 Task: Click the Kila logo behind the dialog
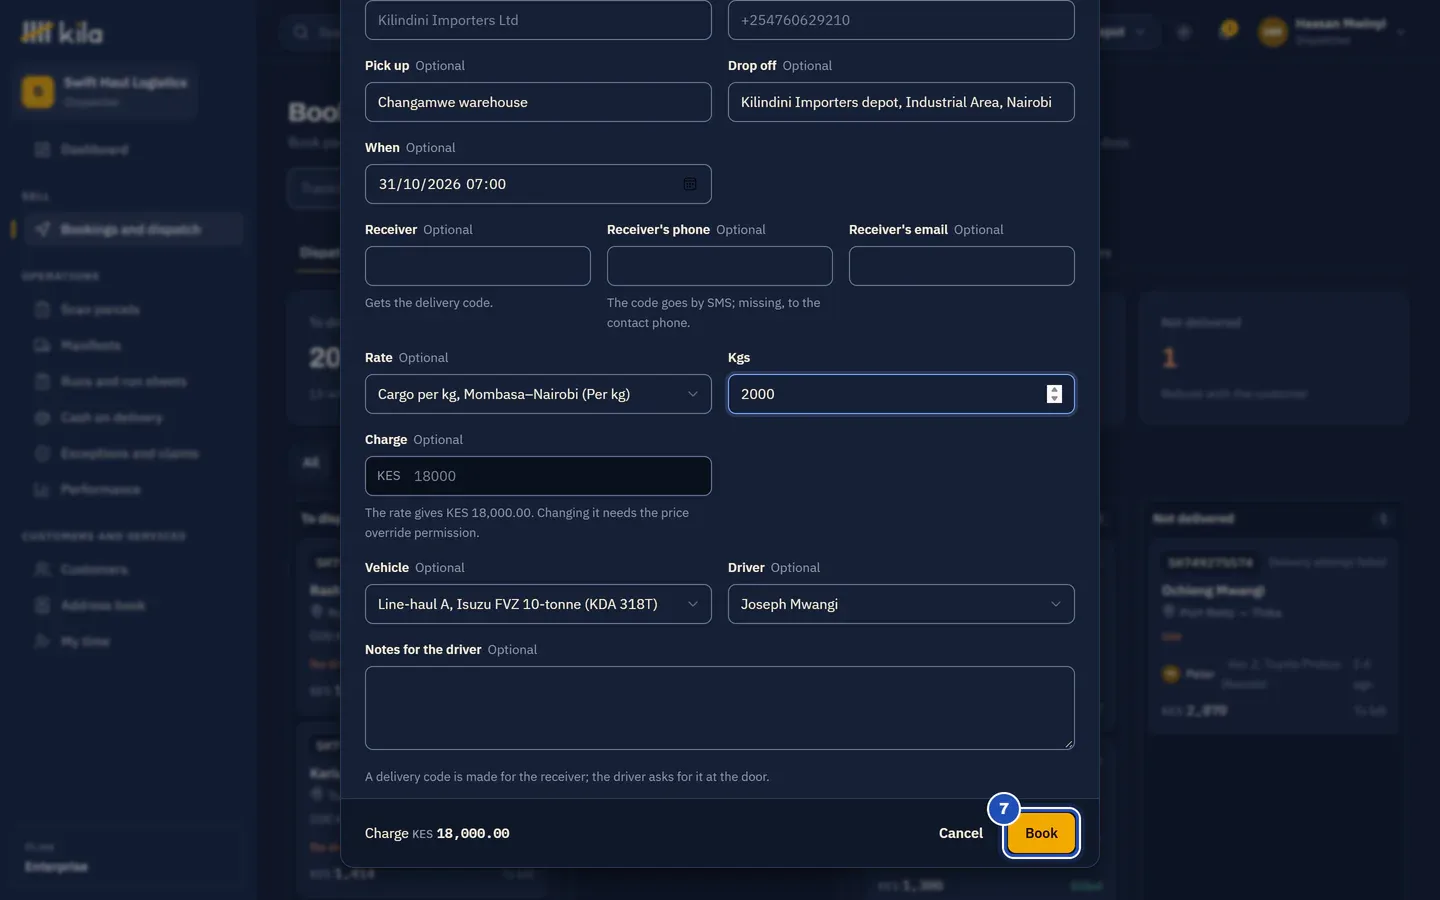(62, 33)
